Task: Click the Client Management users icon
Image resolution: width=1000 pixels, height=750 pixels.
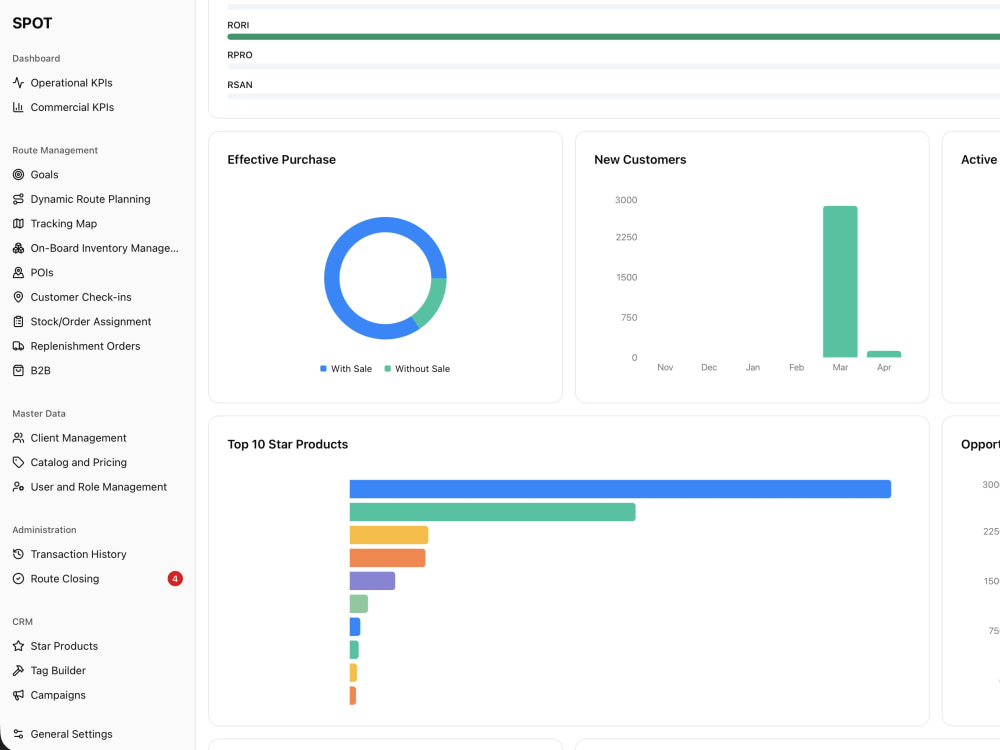Action: [18, 438]
